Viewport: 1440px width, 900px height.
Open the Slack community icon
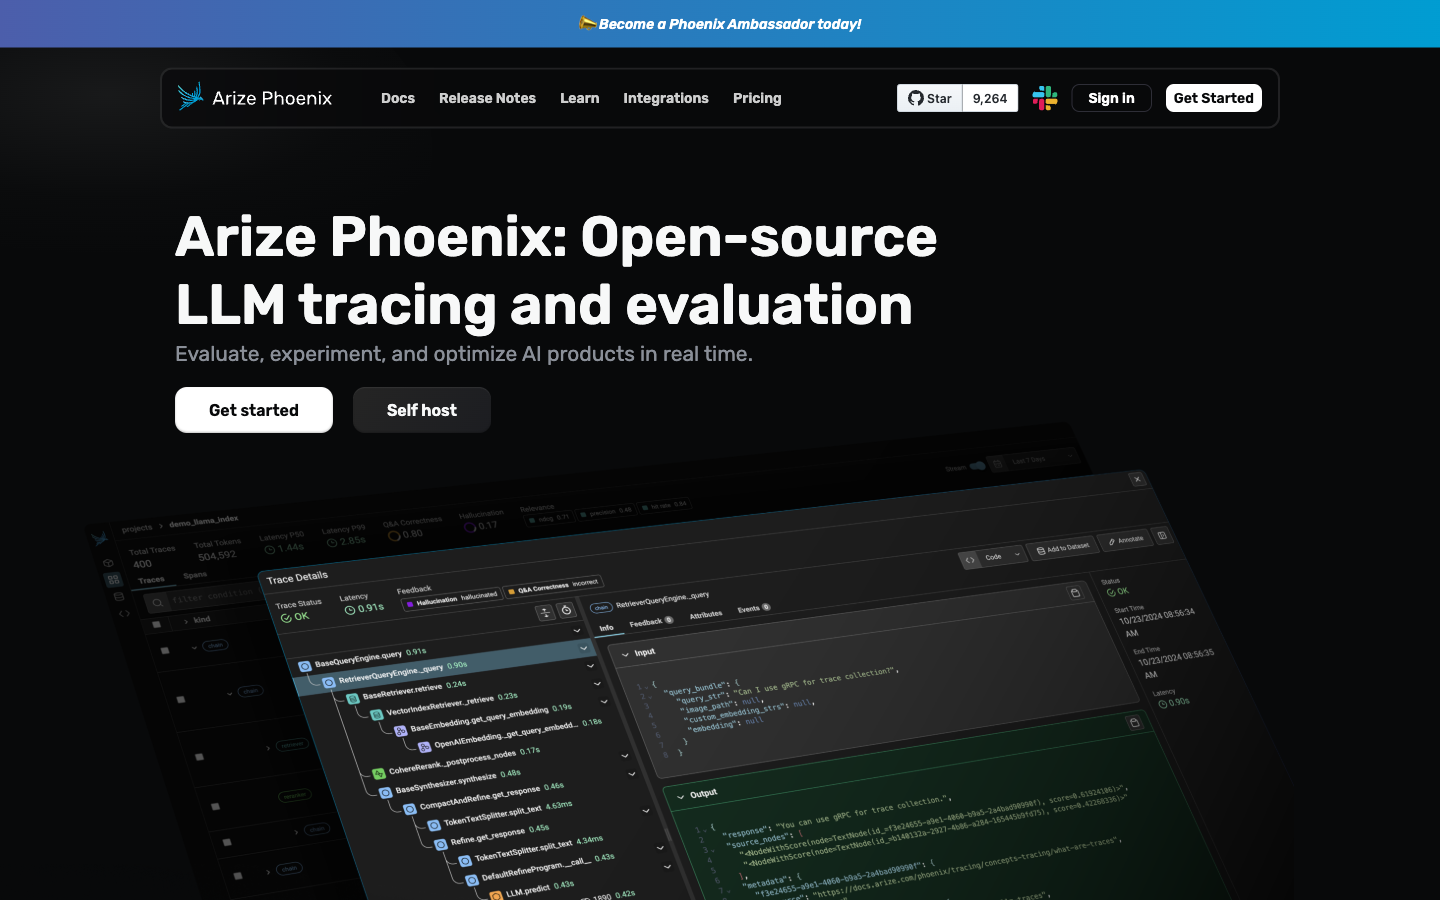(x=1045, y=98)
